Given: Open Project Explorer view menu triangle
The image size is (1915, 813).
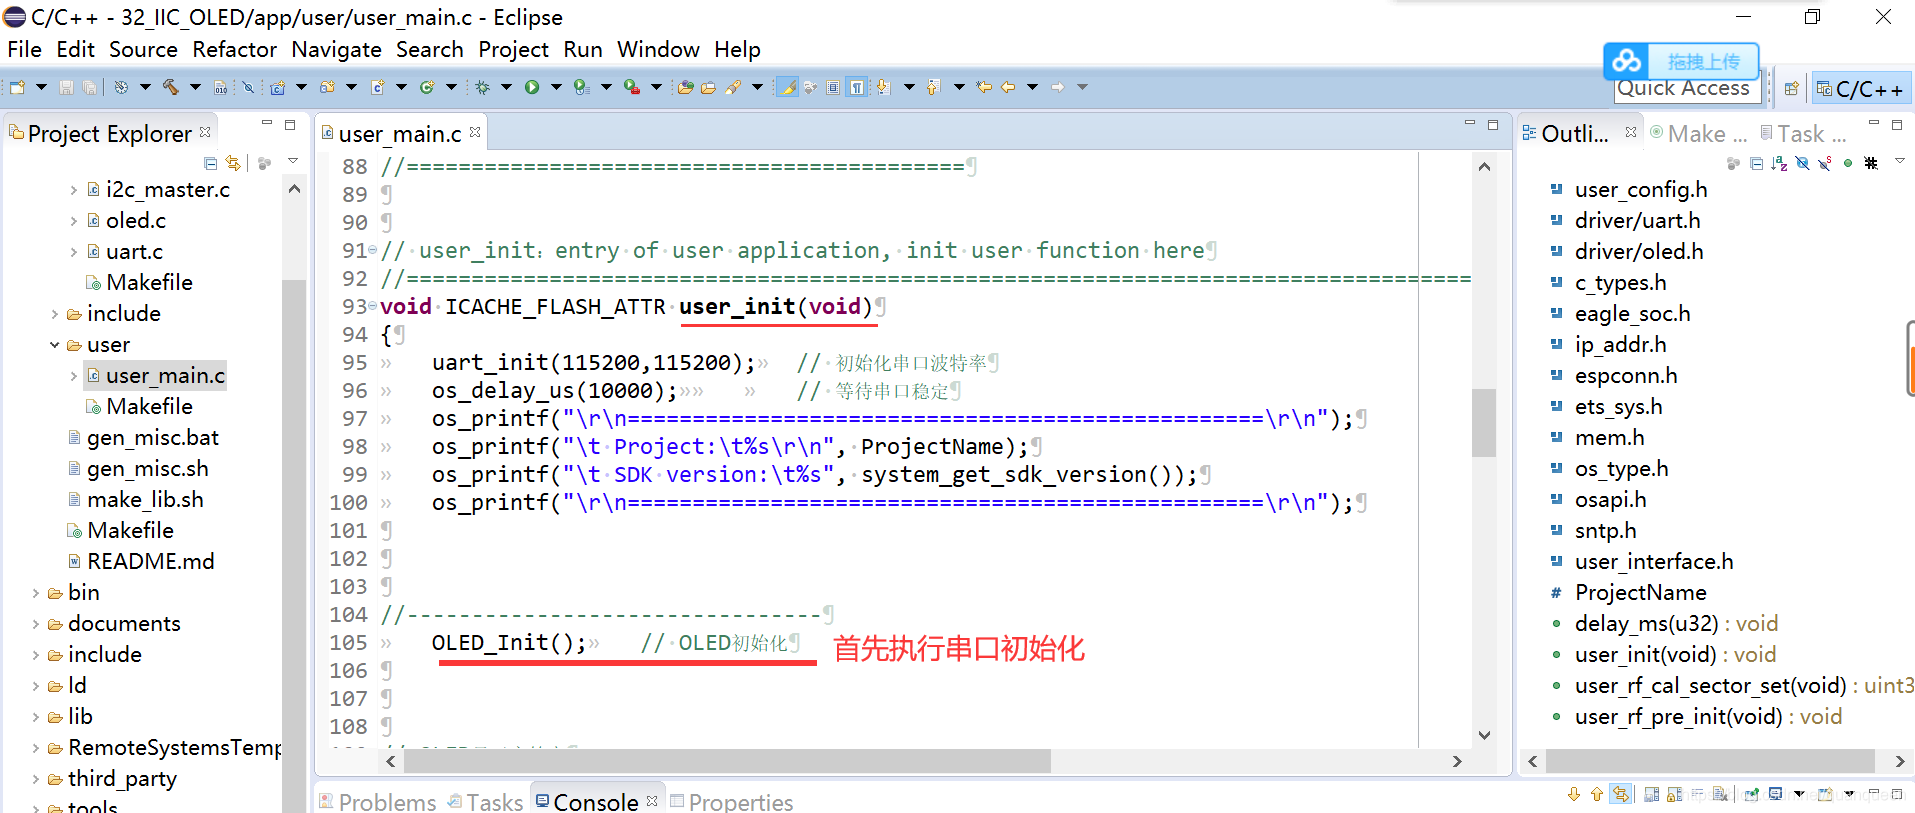Looking at the screenshot, I should click(293, 160).
